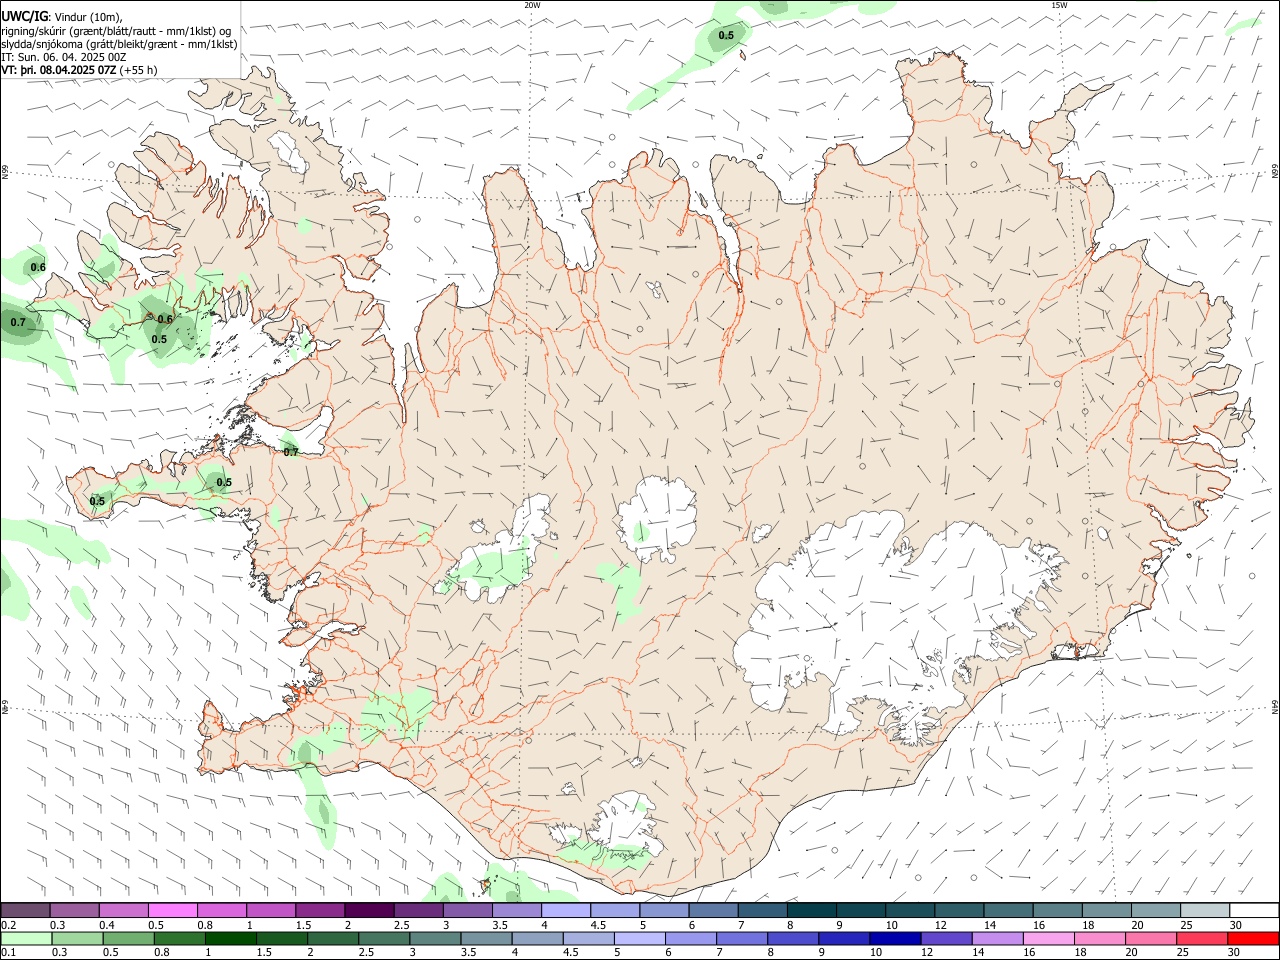Screen dimensions: 1280x960
Task: Select the lower legend swatch starting at 4
Action: pyautogui.click(x=537, y=938)
